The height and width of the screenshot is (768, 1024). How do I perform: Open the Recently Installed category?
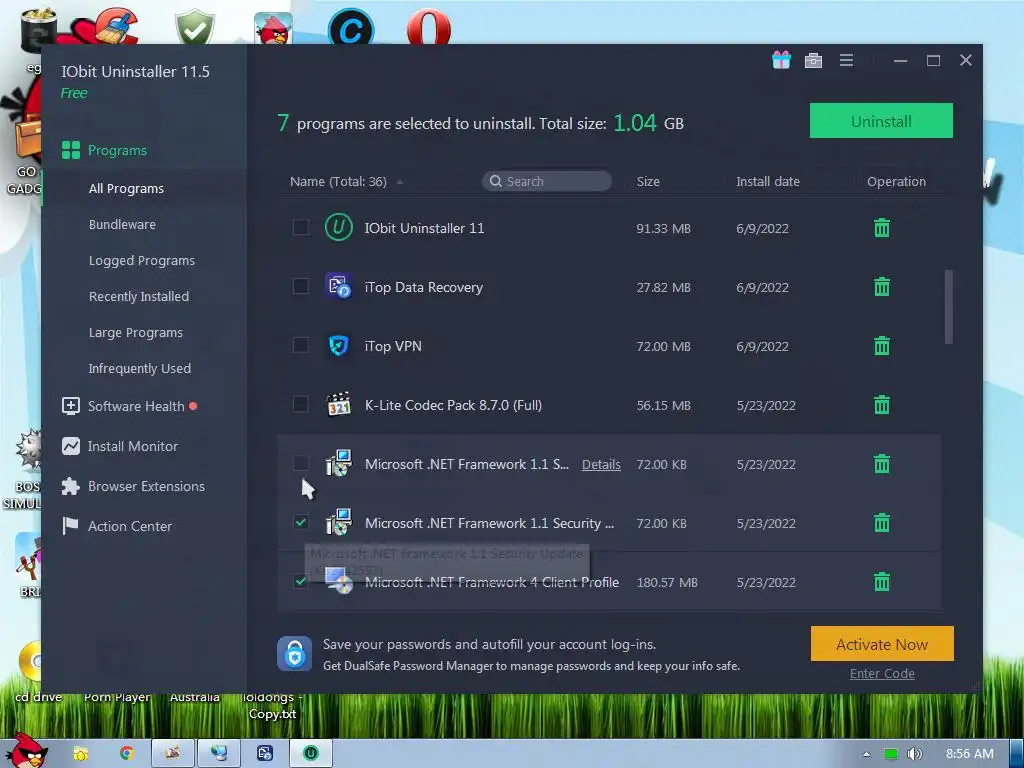(x=139, y=296)
